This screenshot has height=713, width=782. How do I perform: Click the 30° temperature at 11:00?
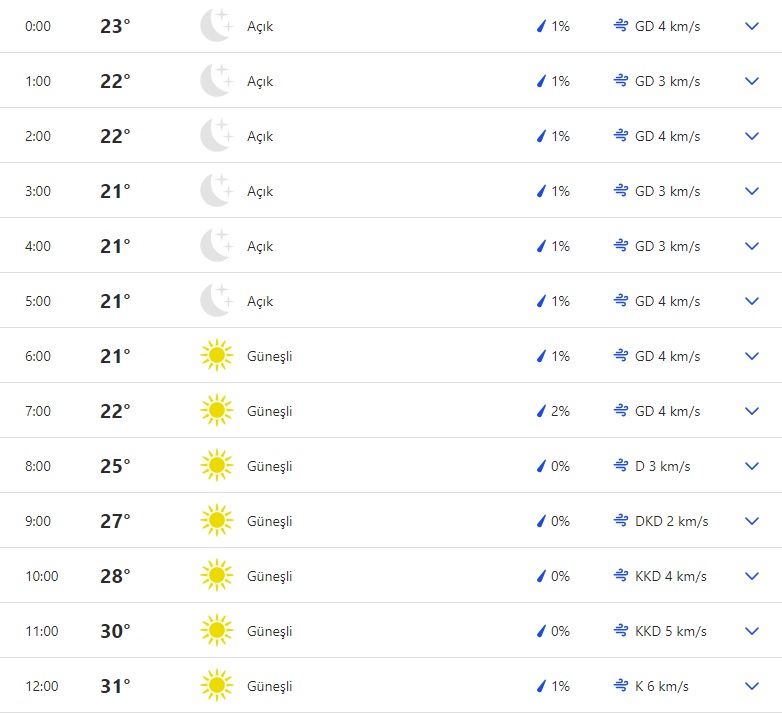tap(115, 631)
